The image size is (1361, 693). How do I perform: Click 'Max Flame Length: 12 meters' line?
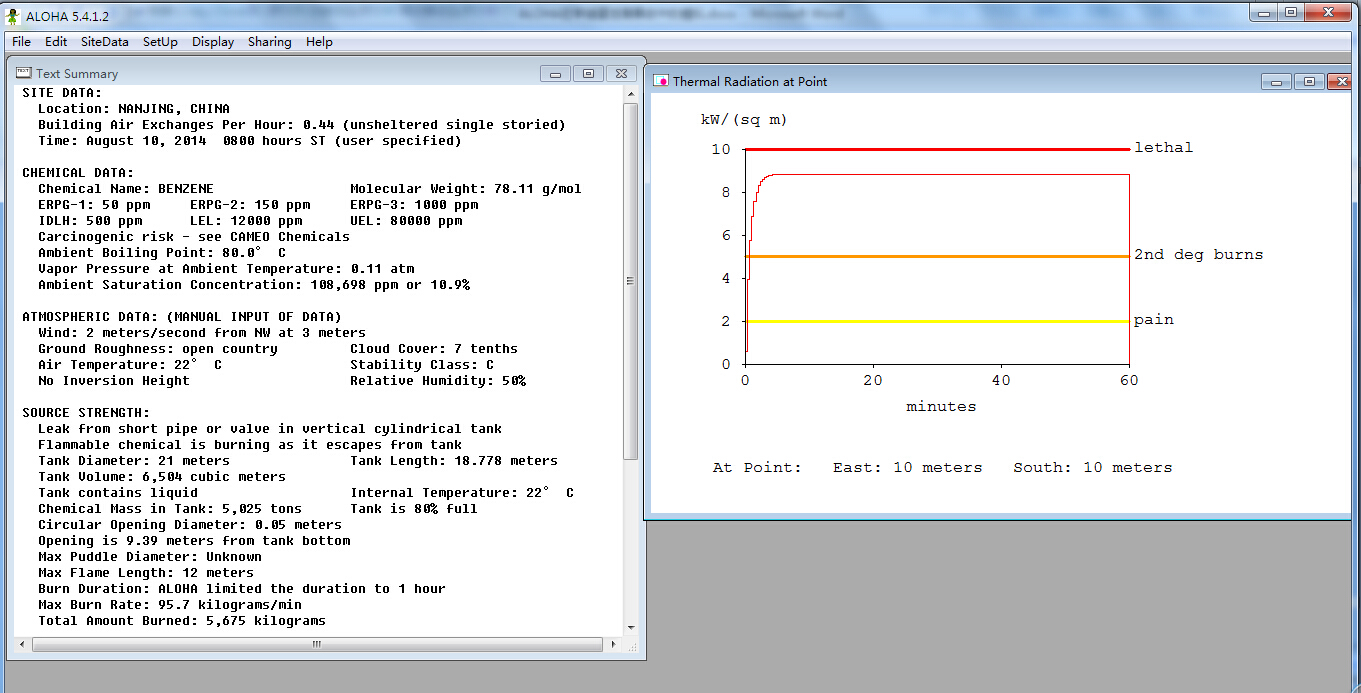coord(146,573)
